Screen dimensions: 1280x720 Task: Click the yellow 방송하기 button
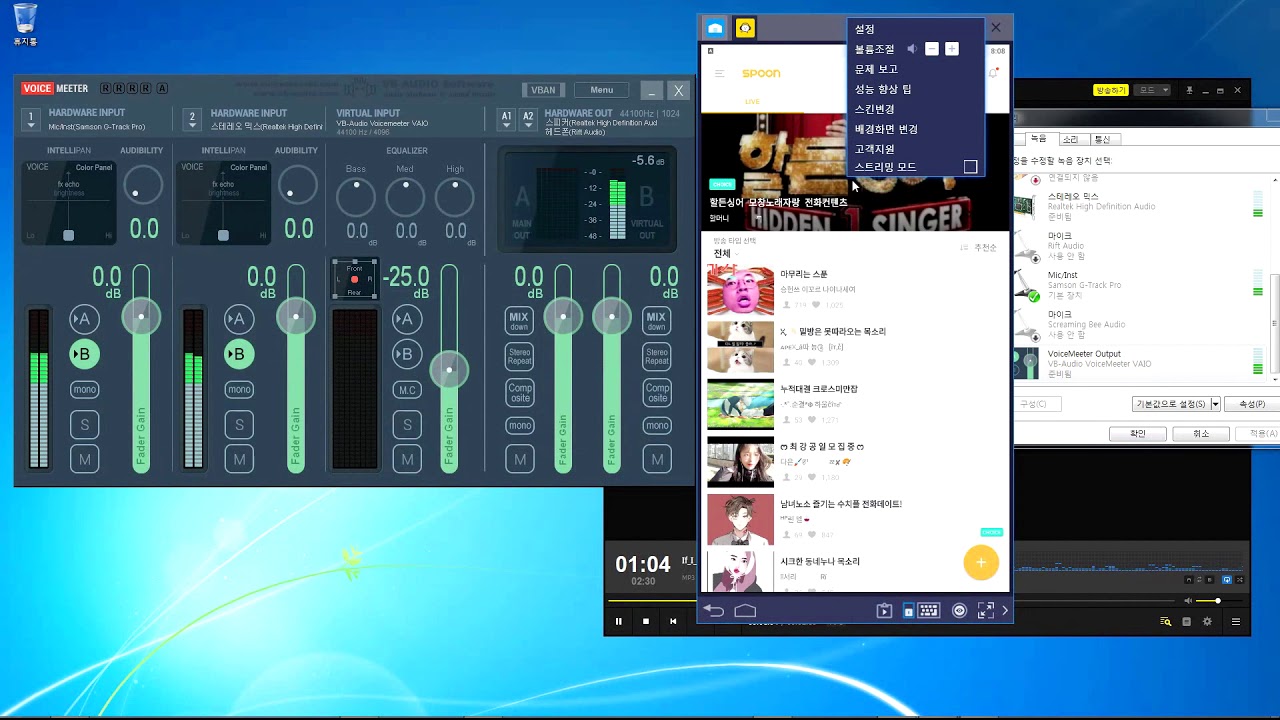[1111, 90]
